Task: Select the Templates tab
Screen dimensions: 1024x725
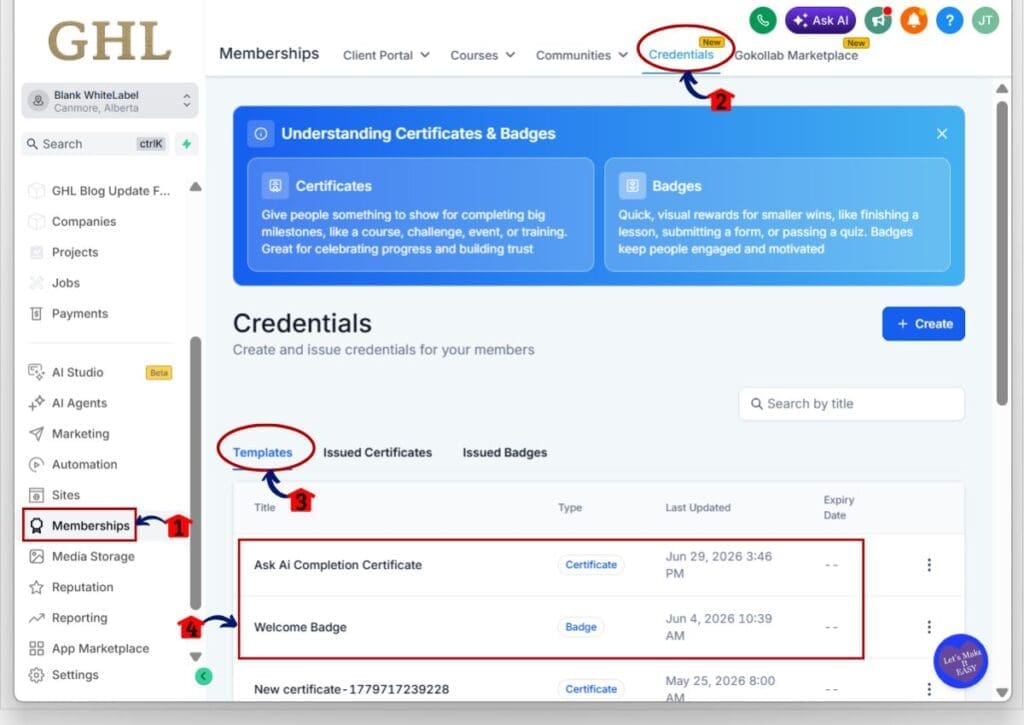Action: pos(263,453)
